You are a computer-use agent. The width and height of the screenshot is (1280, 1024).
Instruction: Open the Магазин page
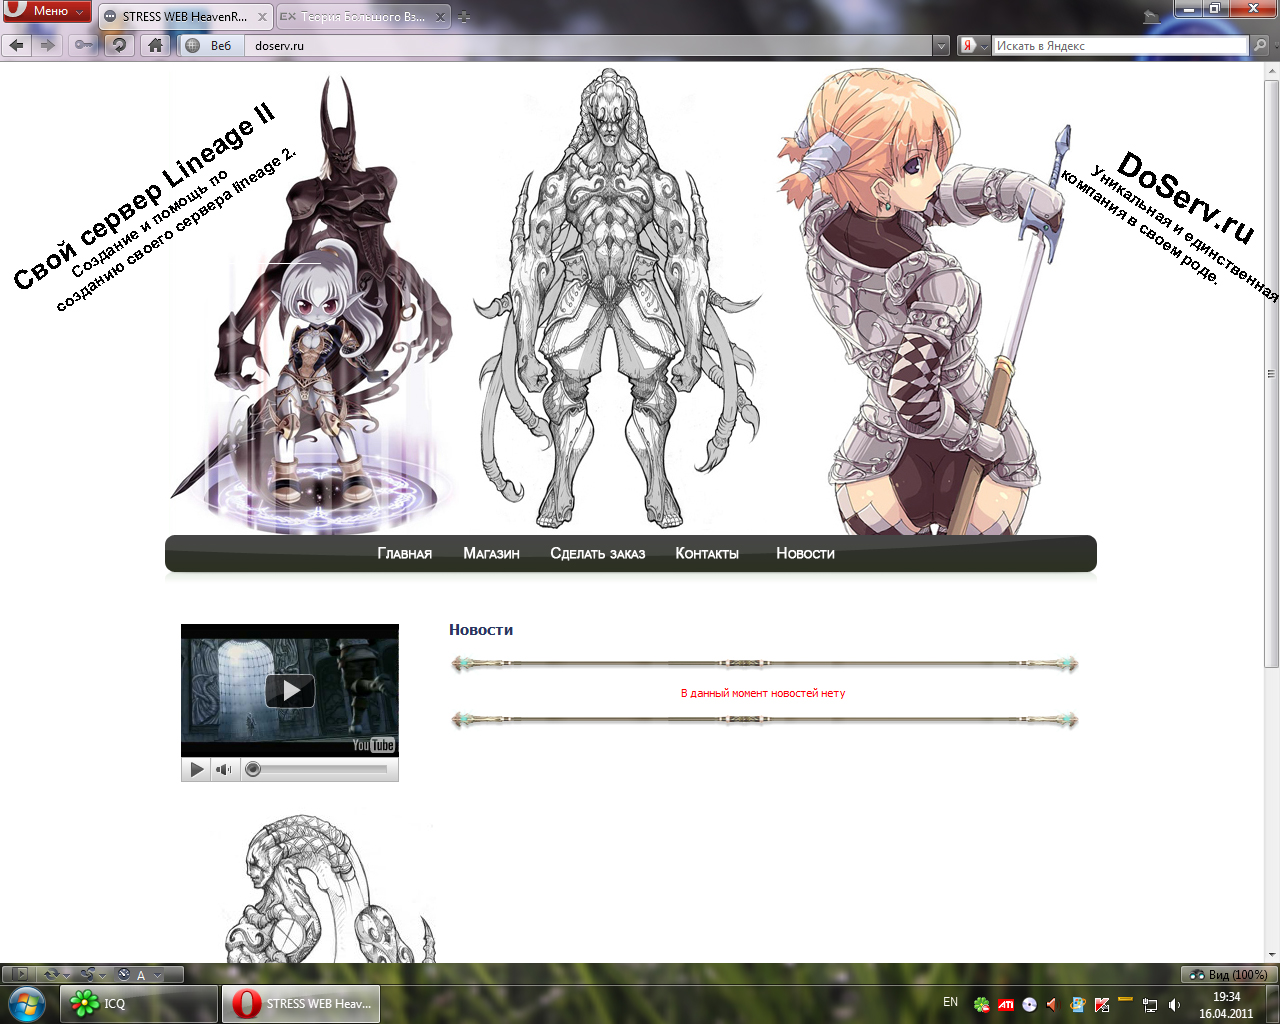tap(491, 553)
